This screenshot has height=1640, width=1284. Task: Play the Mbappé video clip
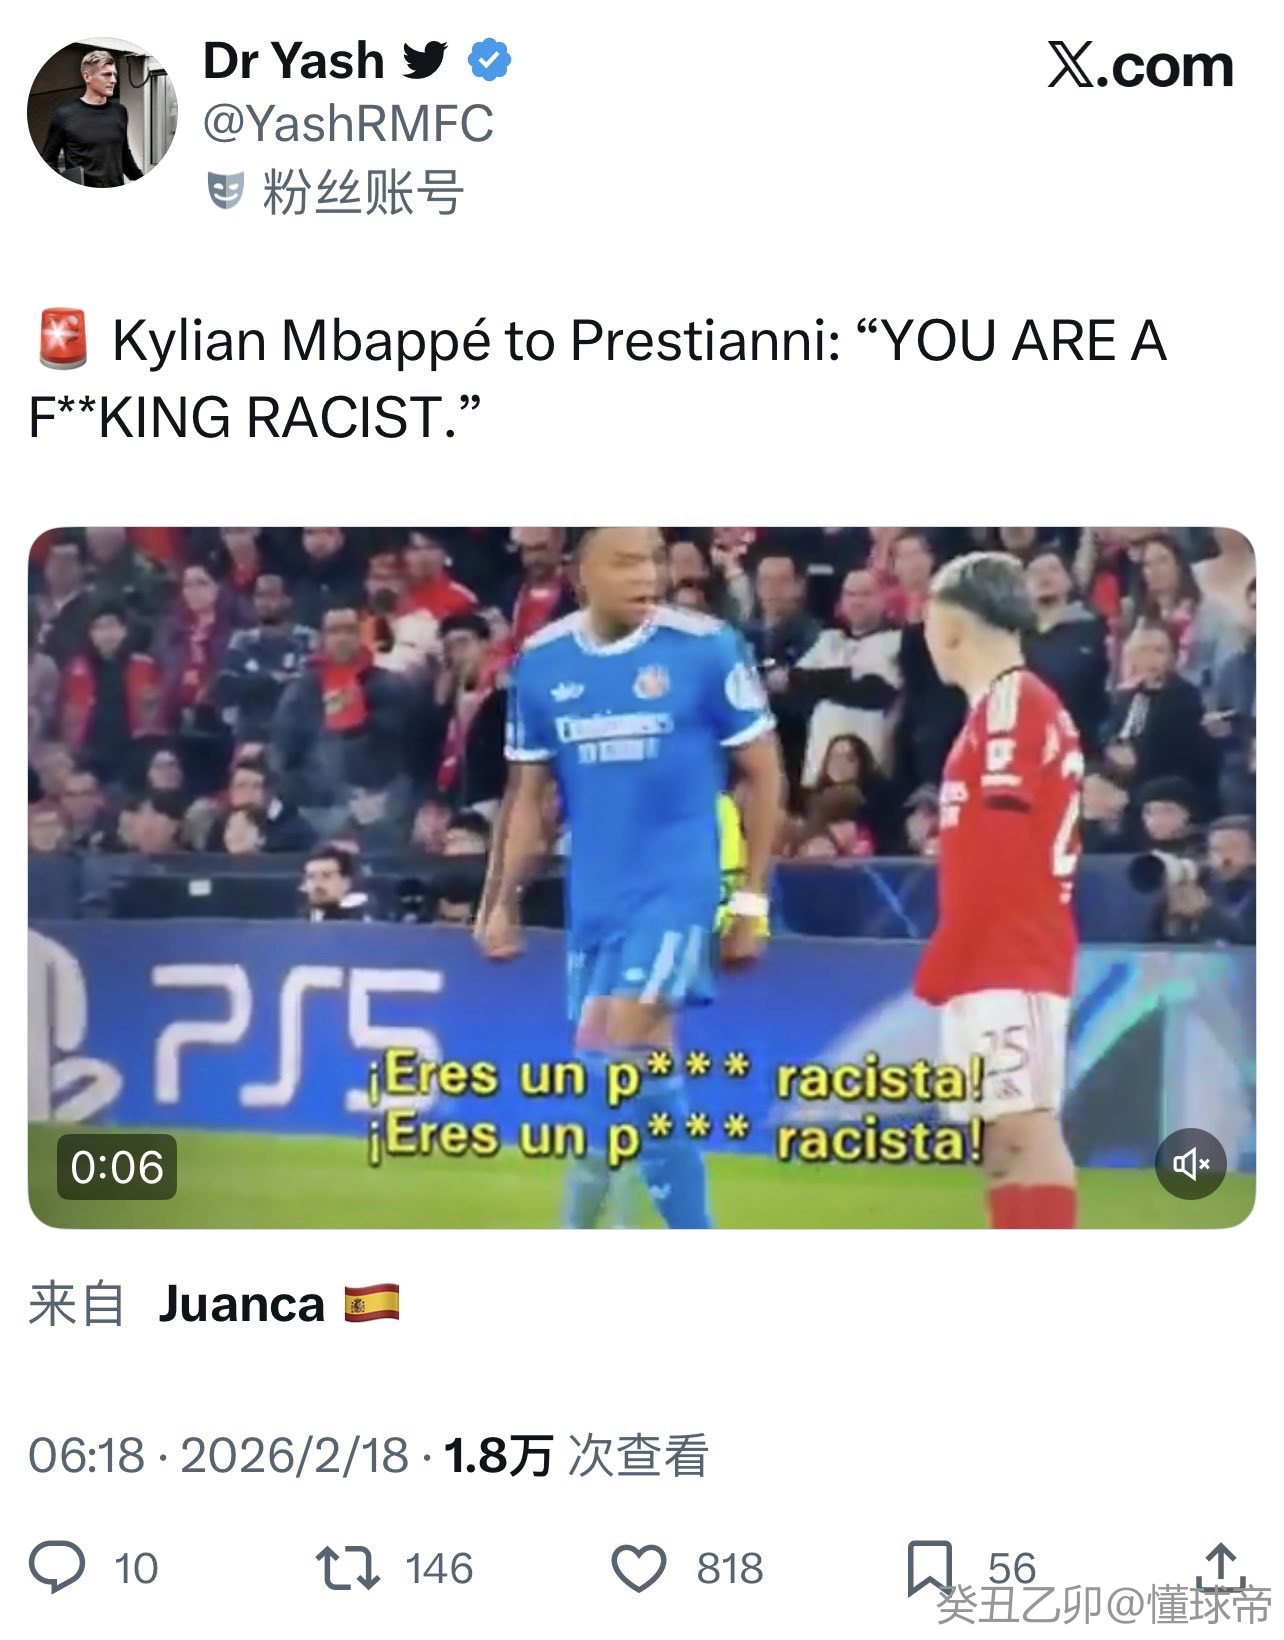[x=641, y=877]
